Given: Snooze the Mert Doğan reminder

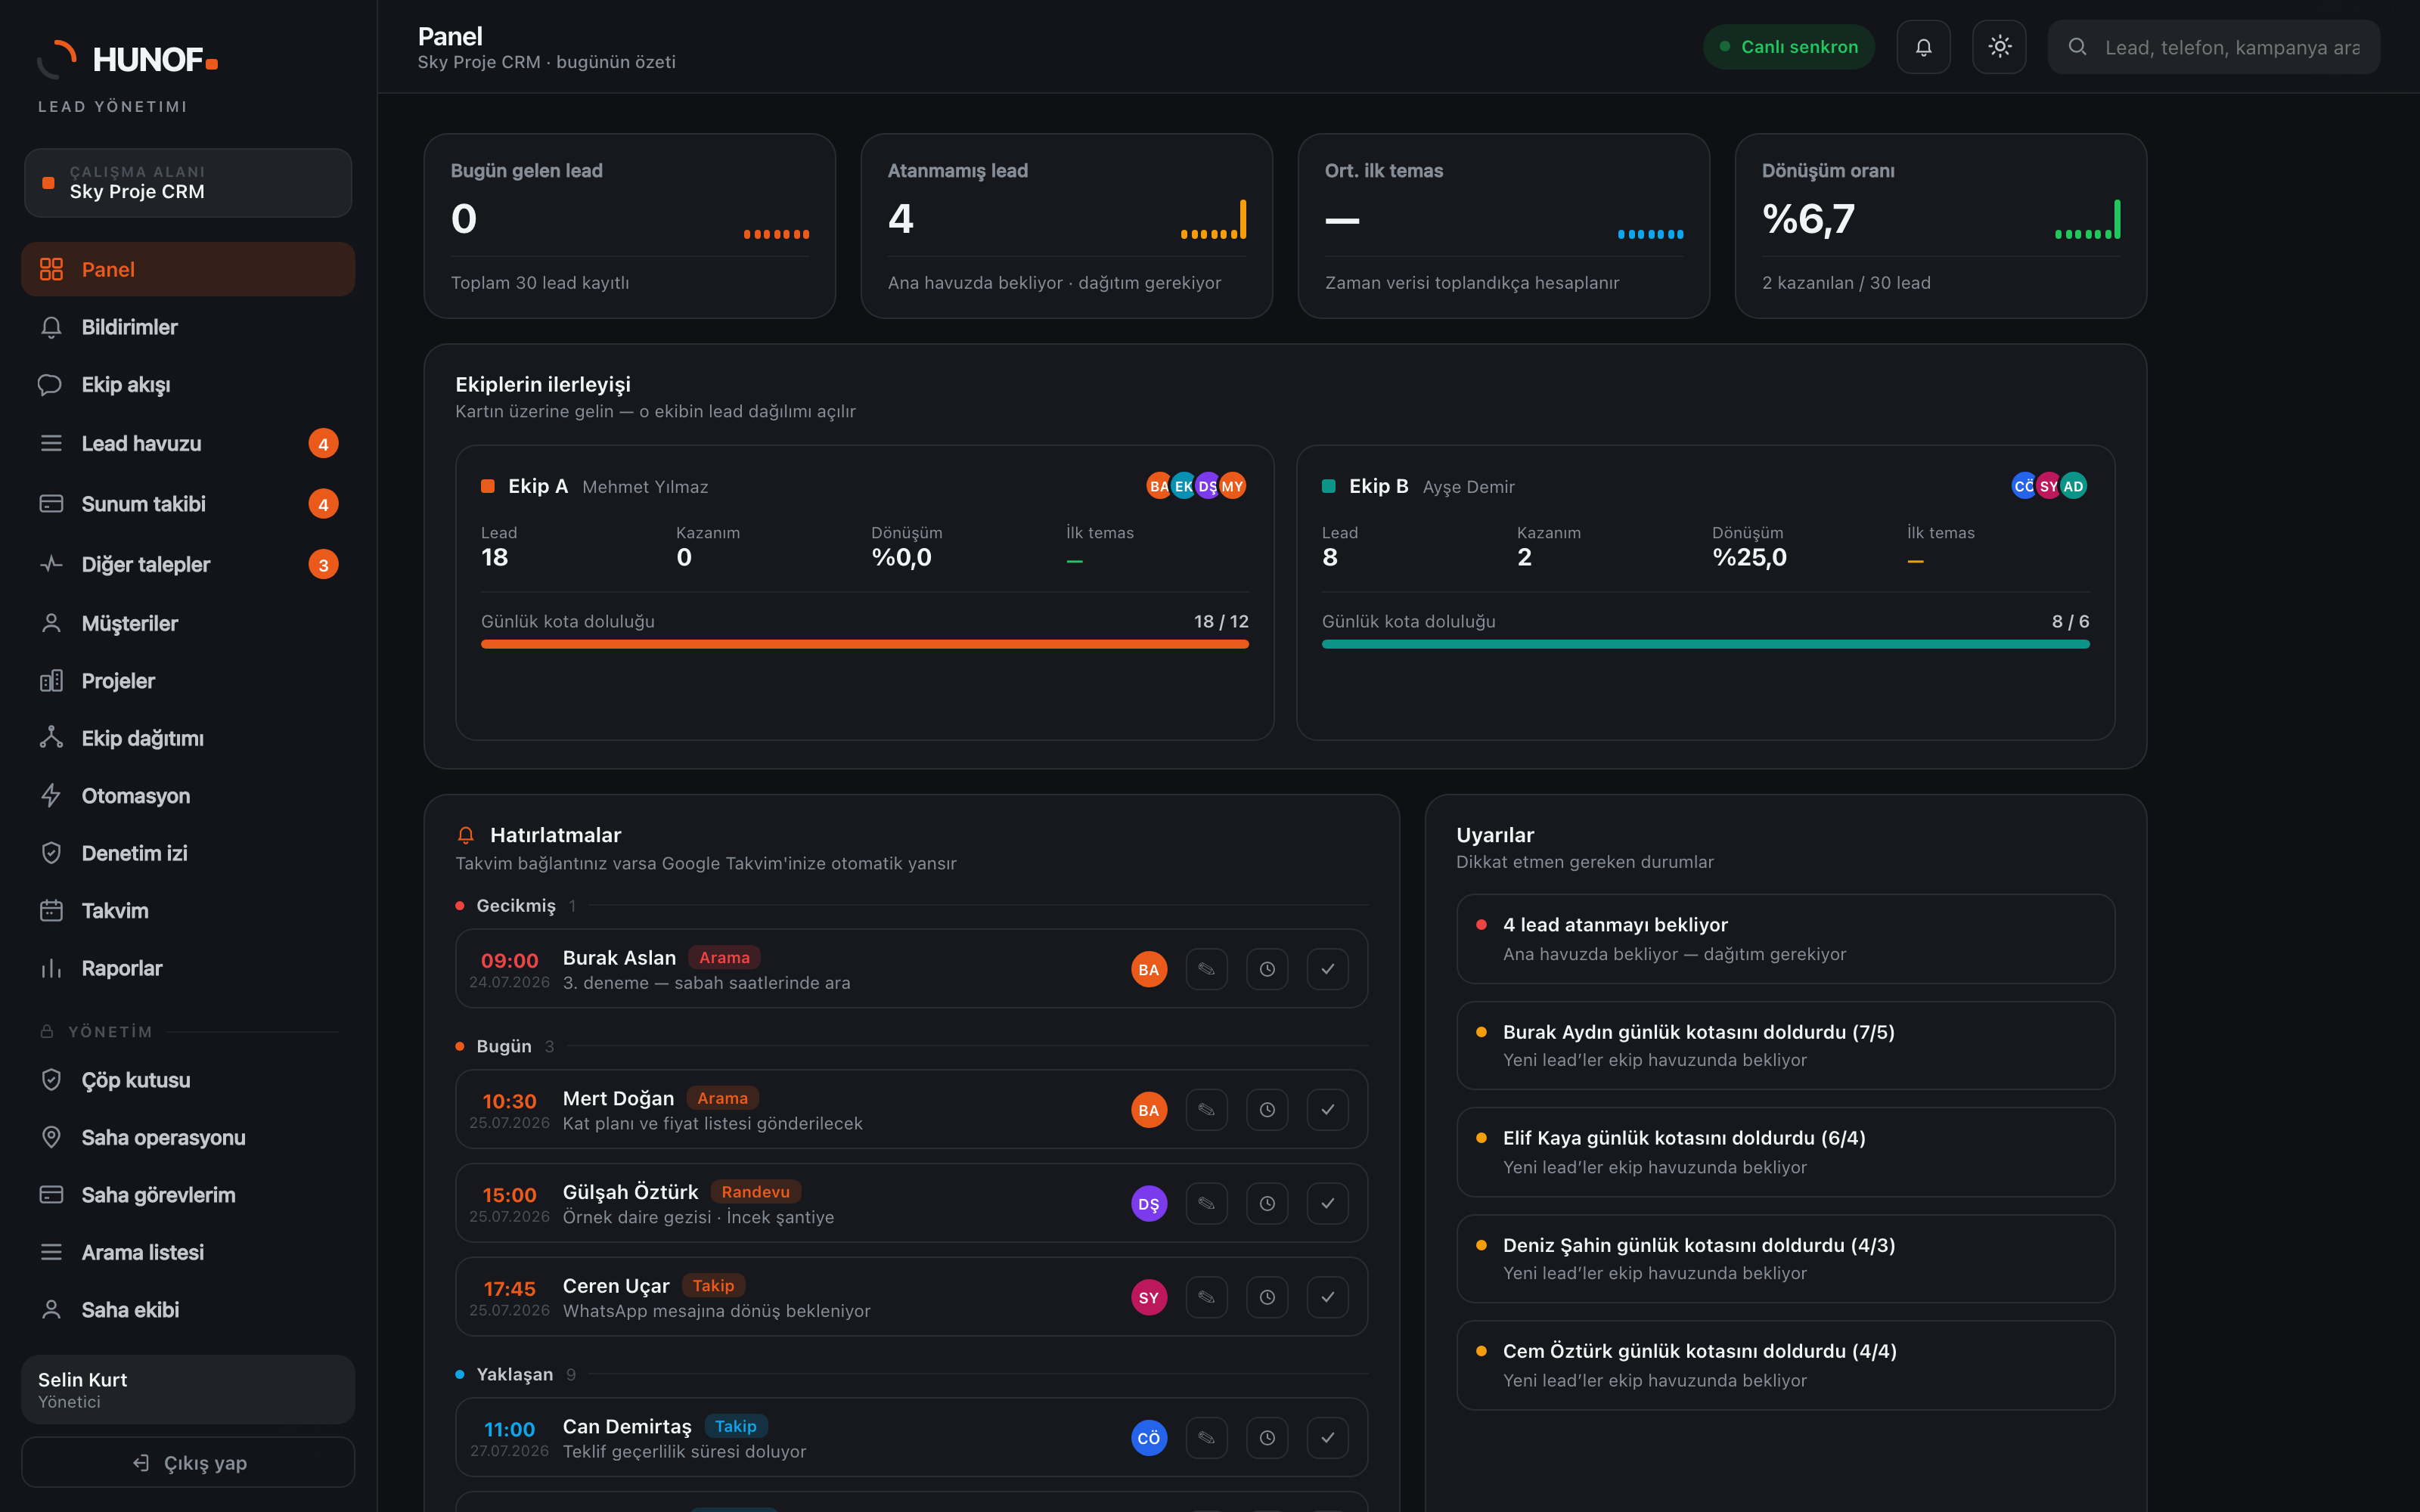Looking at the screenshot, I should [1267, 1110].
